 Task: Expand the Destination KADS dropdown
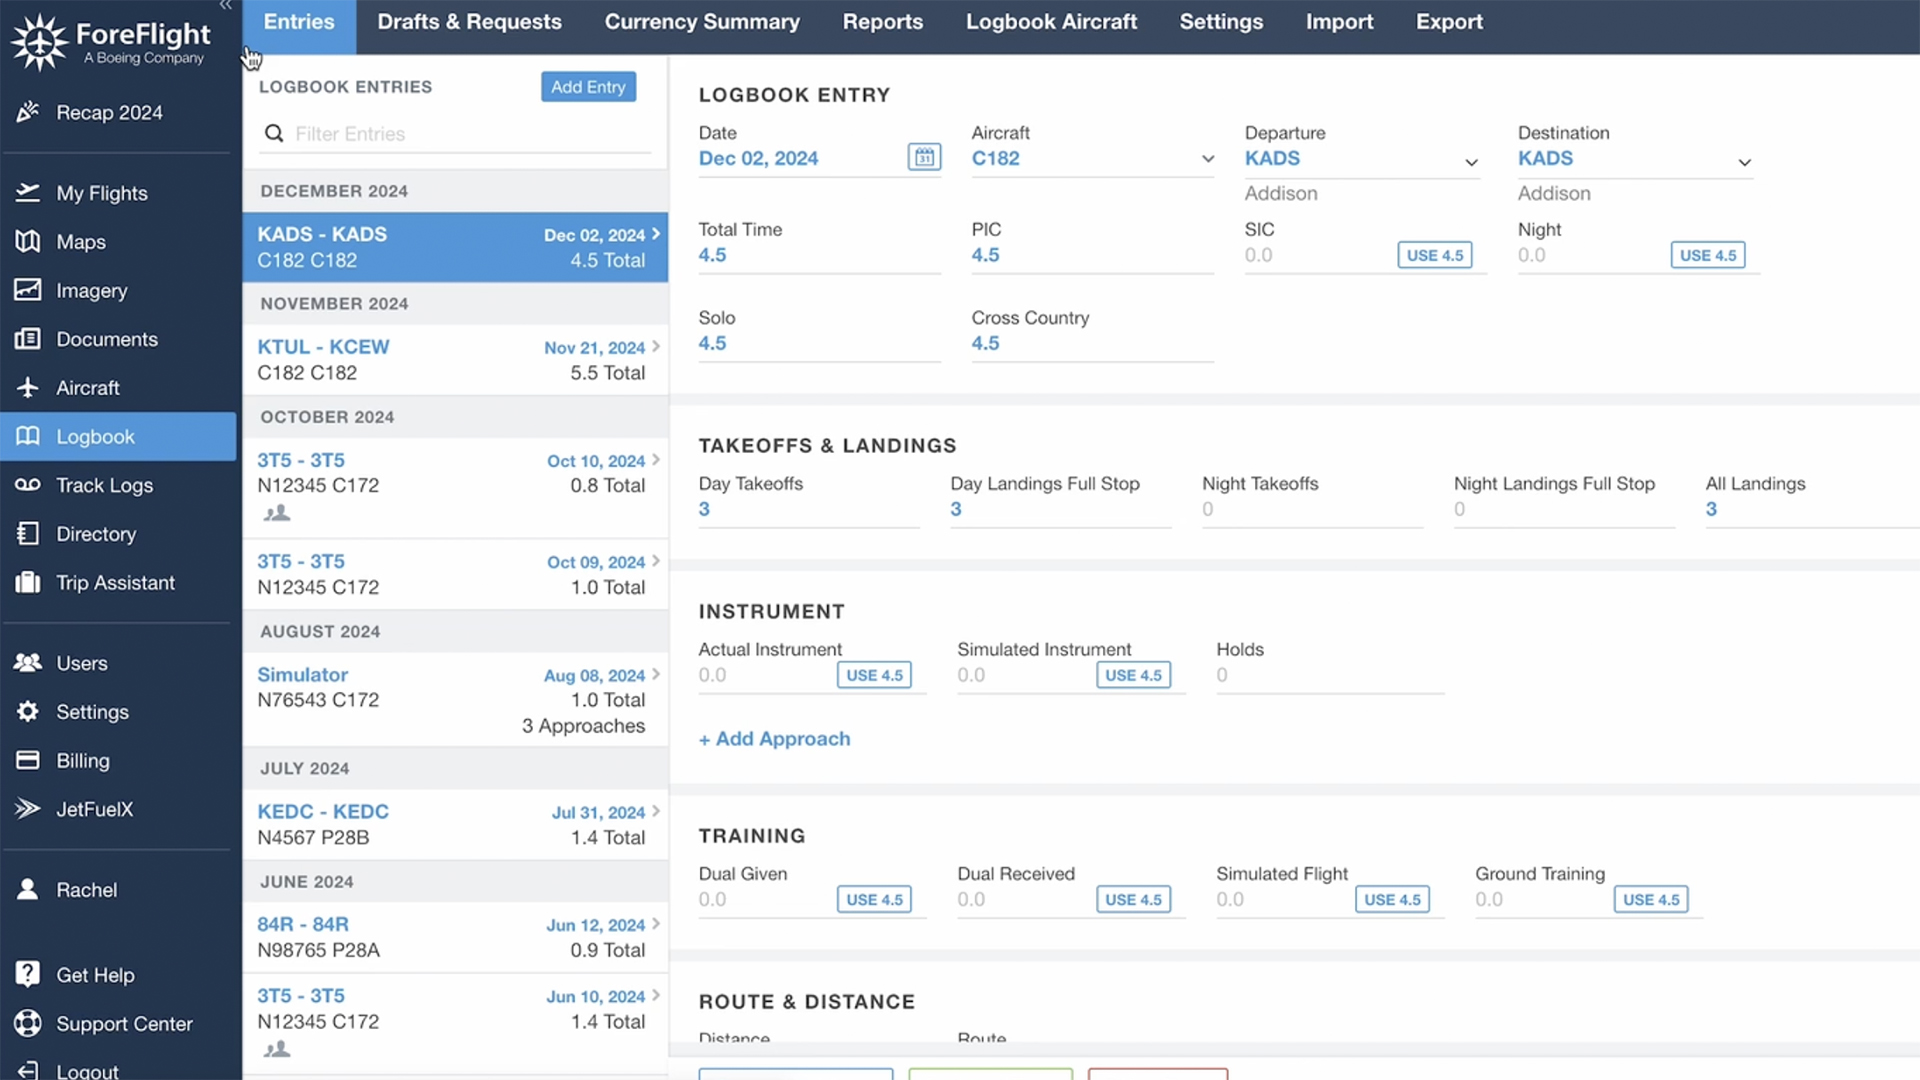click(x=1744, y=162)
